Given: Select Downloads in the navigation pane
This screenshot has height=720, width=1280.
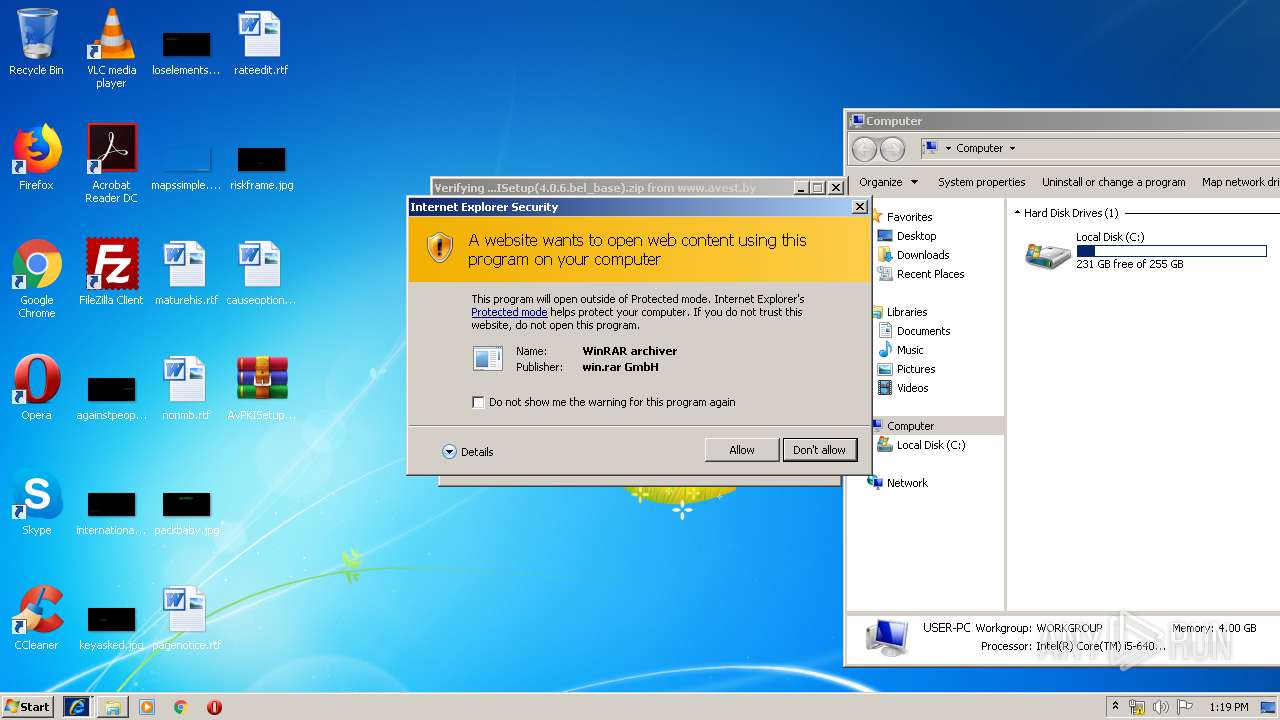Looking at the screenshot, I should [923, 255].
